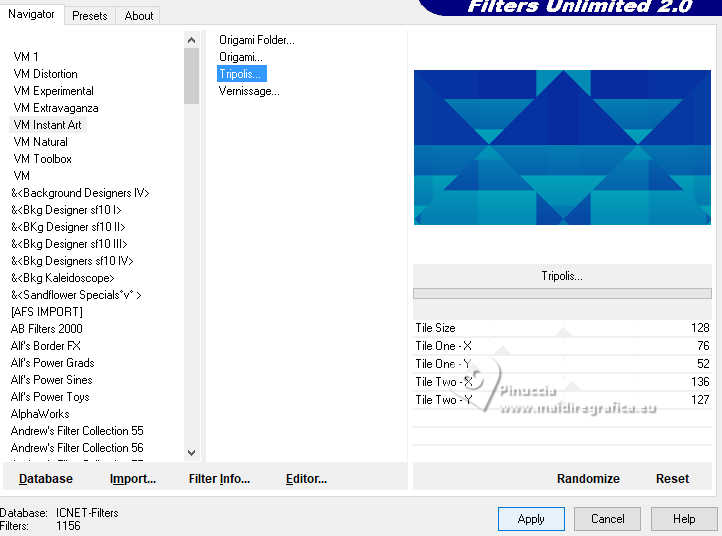Select the plain VM category

pyautogui.click(x=22, y=176)
